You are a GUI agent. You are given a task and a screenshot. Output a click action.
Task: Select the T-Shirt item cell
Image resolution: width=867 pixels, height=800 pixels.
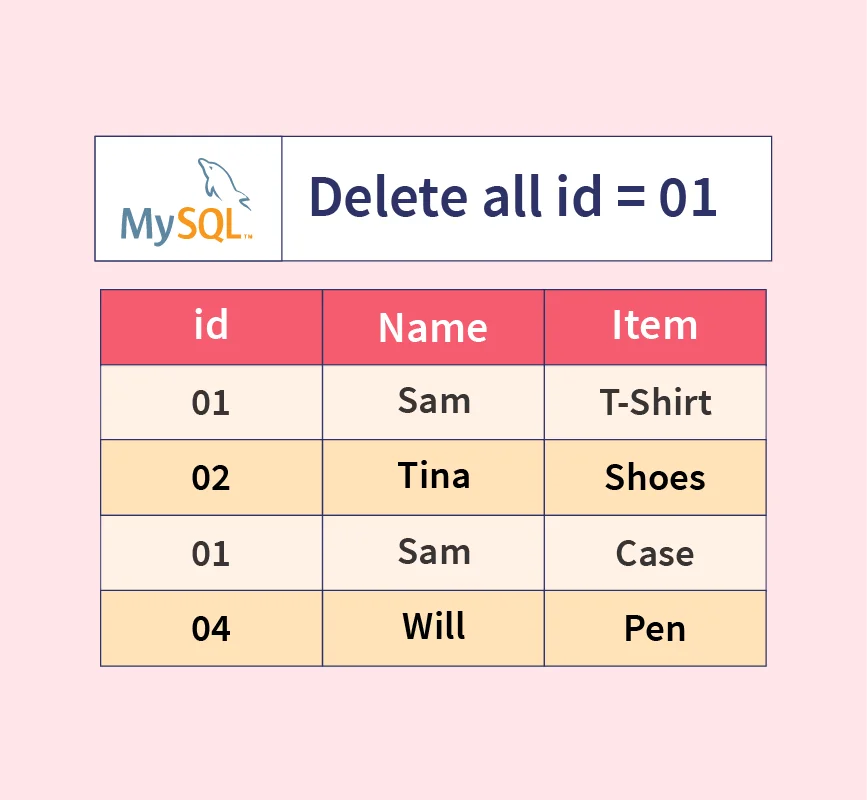tap(655, 403)
